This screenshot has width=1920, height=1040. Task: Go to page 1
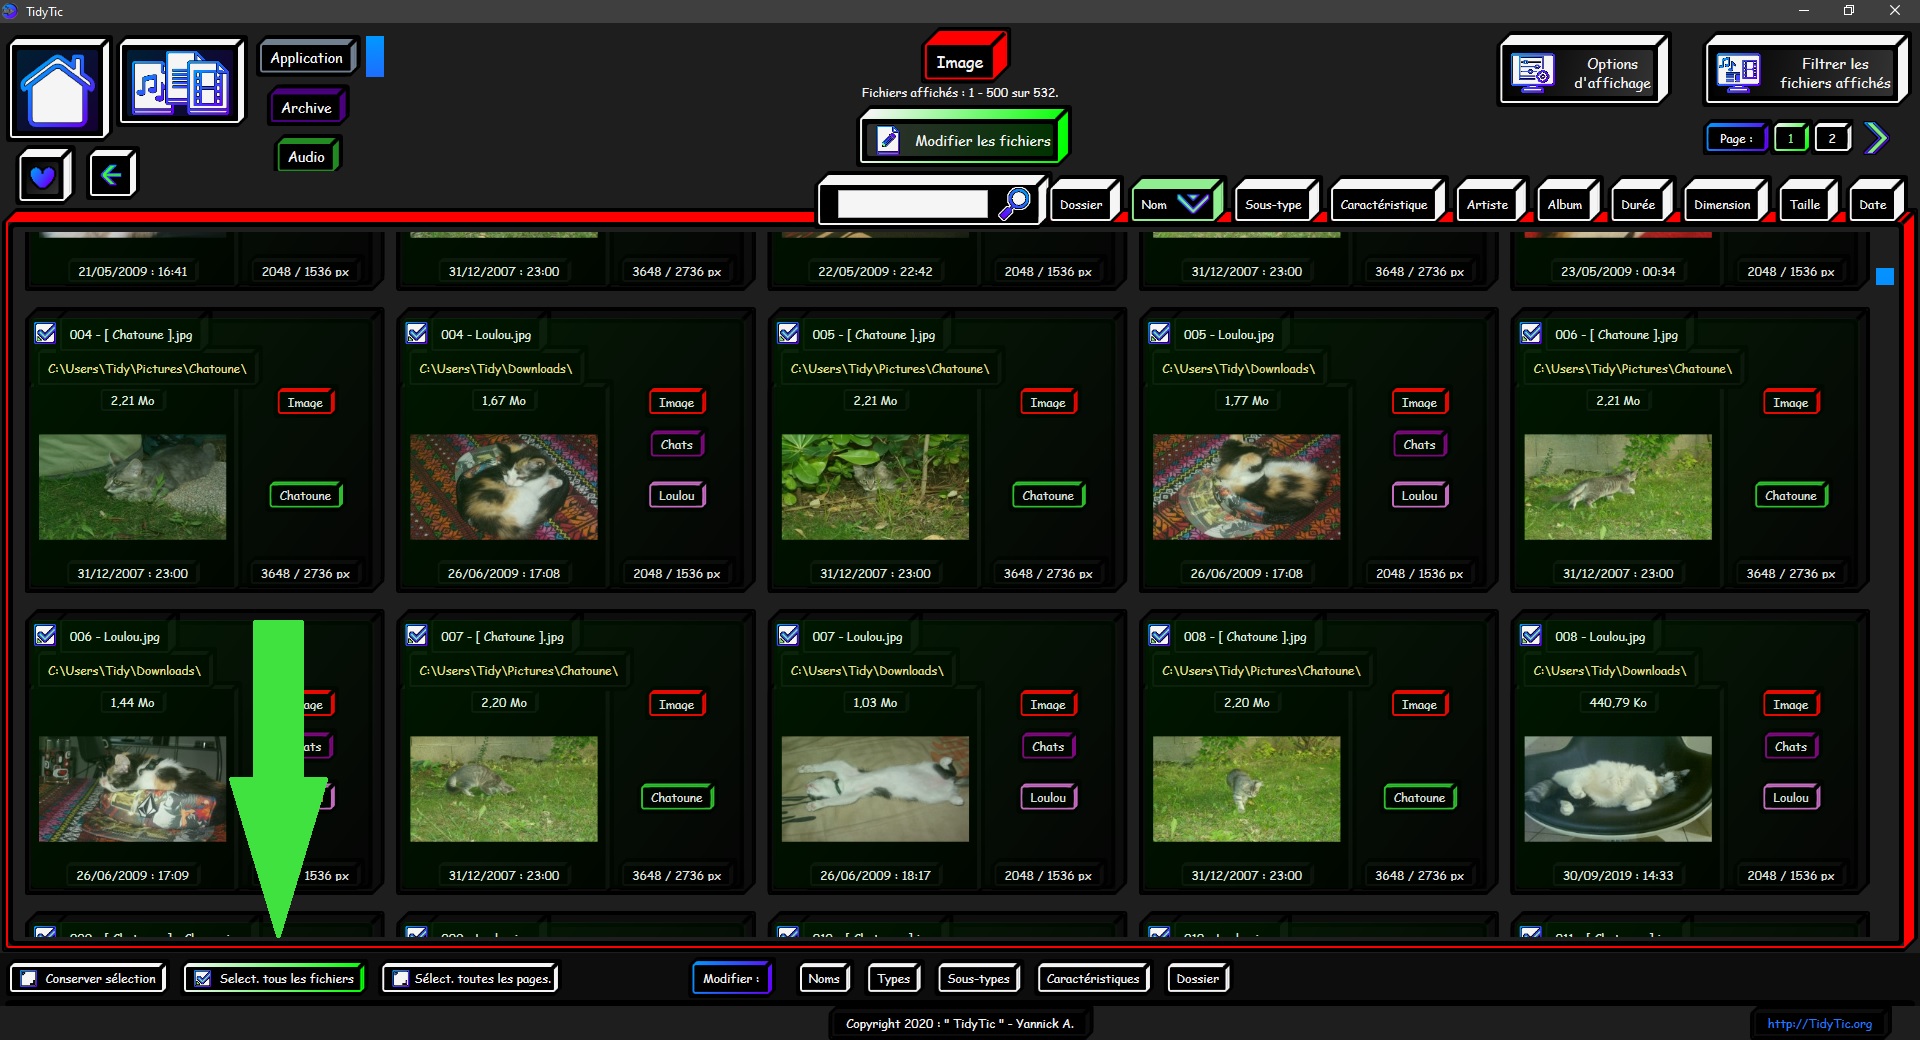(1790, 138)
